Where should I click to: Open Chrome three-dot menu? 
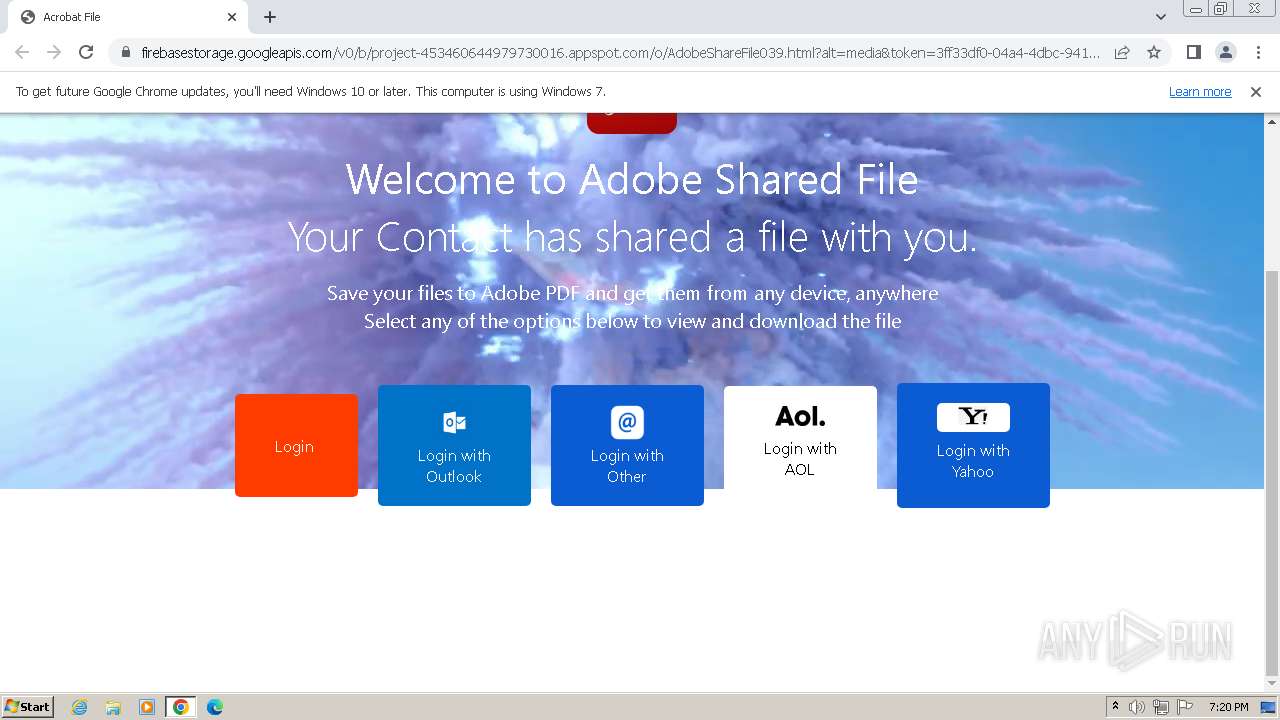(1258, 52)
